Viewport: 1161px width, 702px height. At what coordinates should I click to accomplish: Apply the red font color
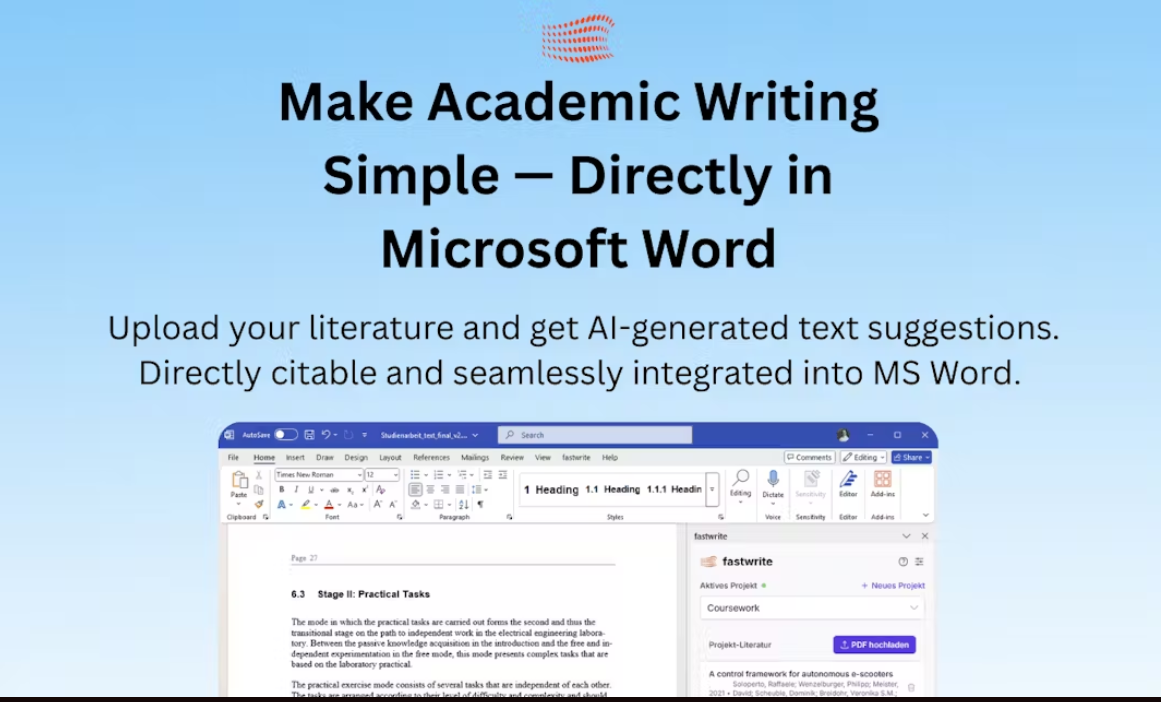329,504
